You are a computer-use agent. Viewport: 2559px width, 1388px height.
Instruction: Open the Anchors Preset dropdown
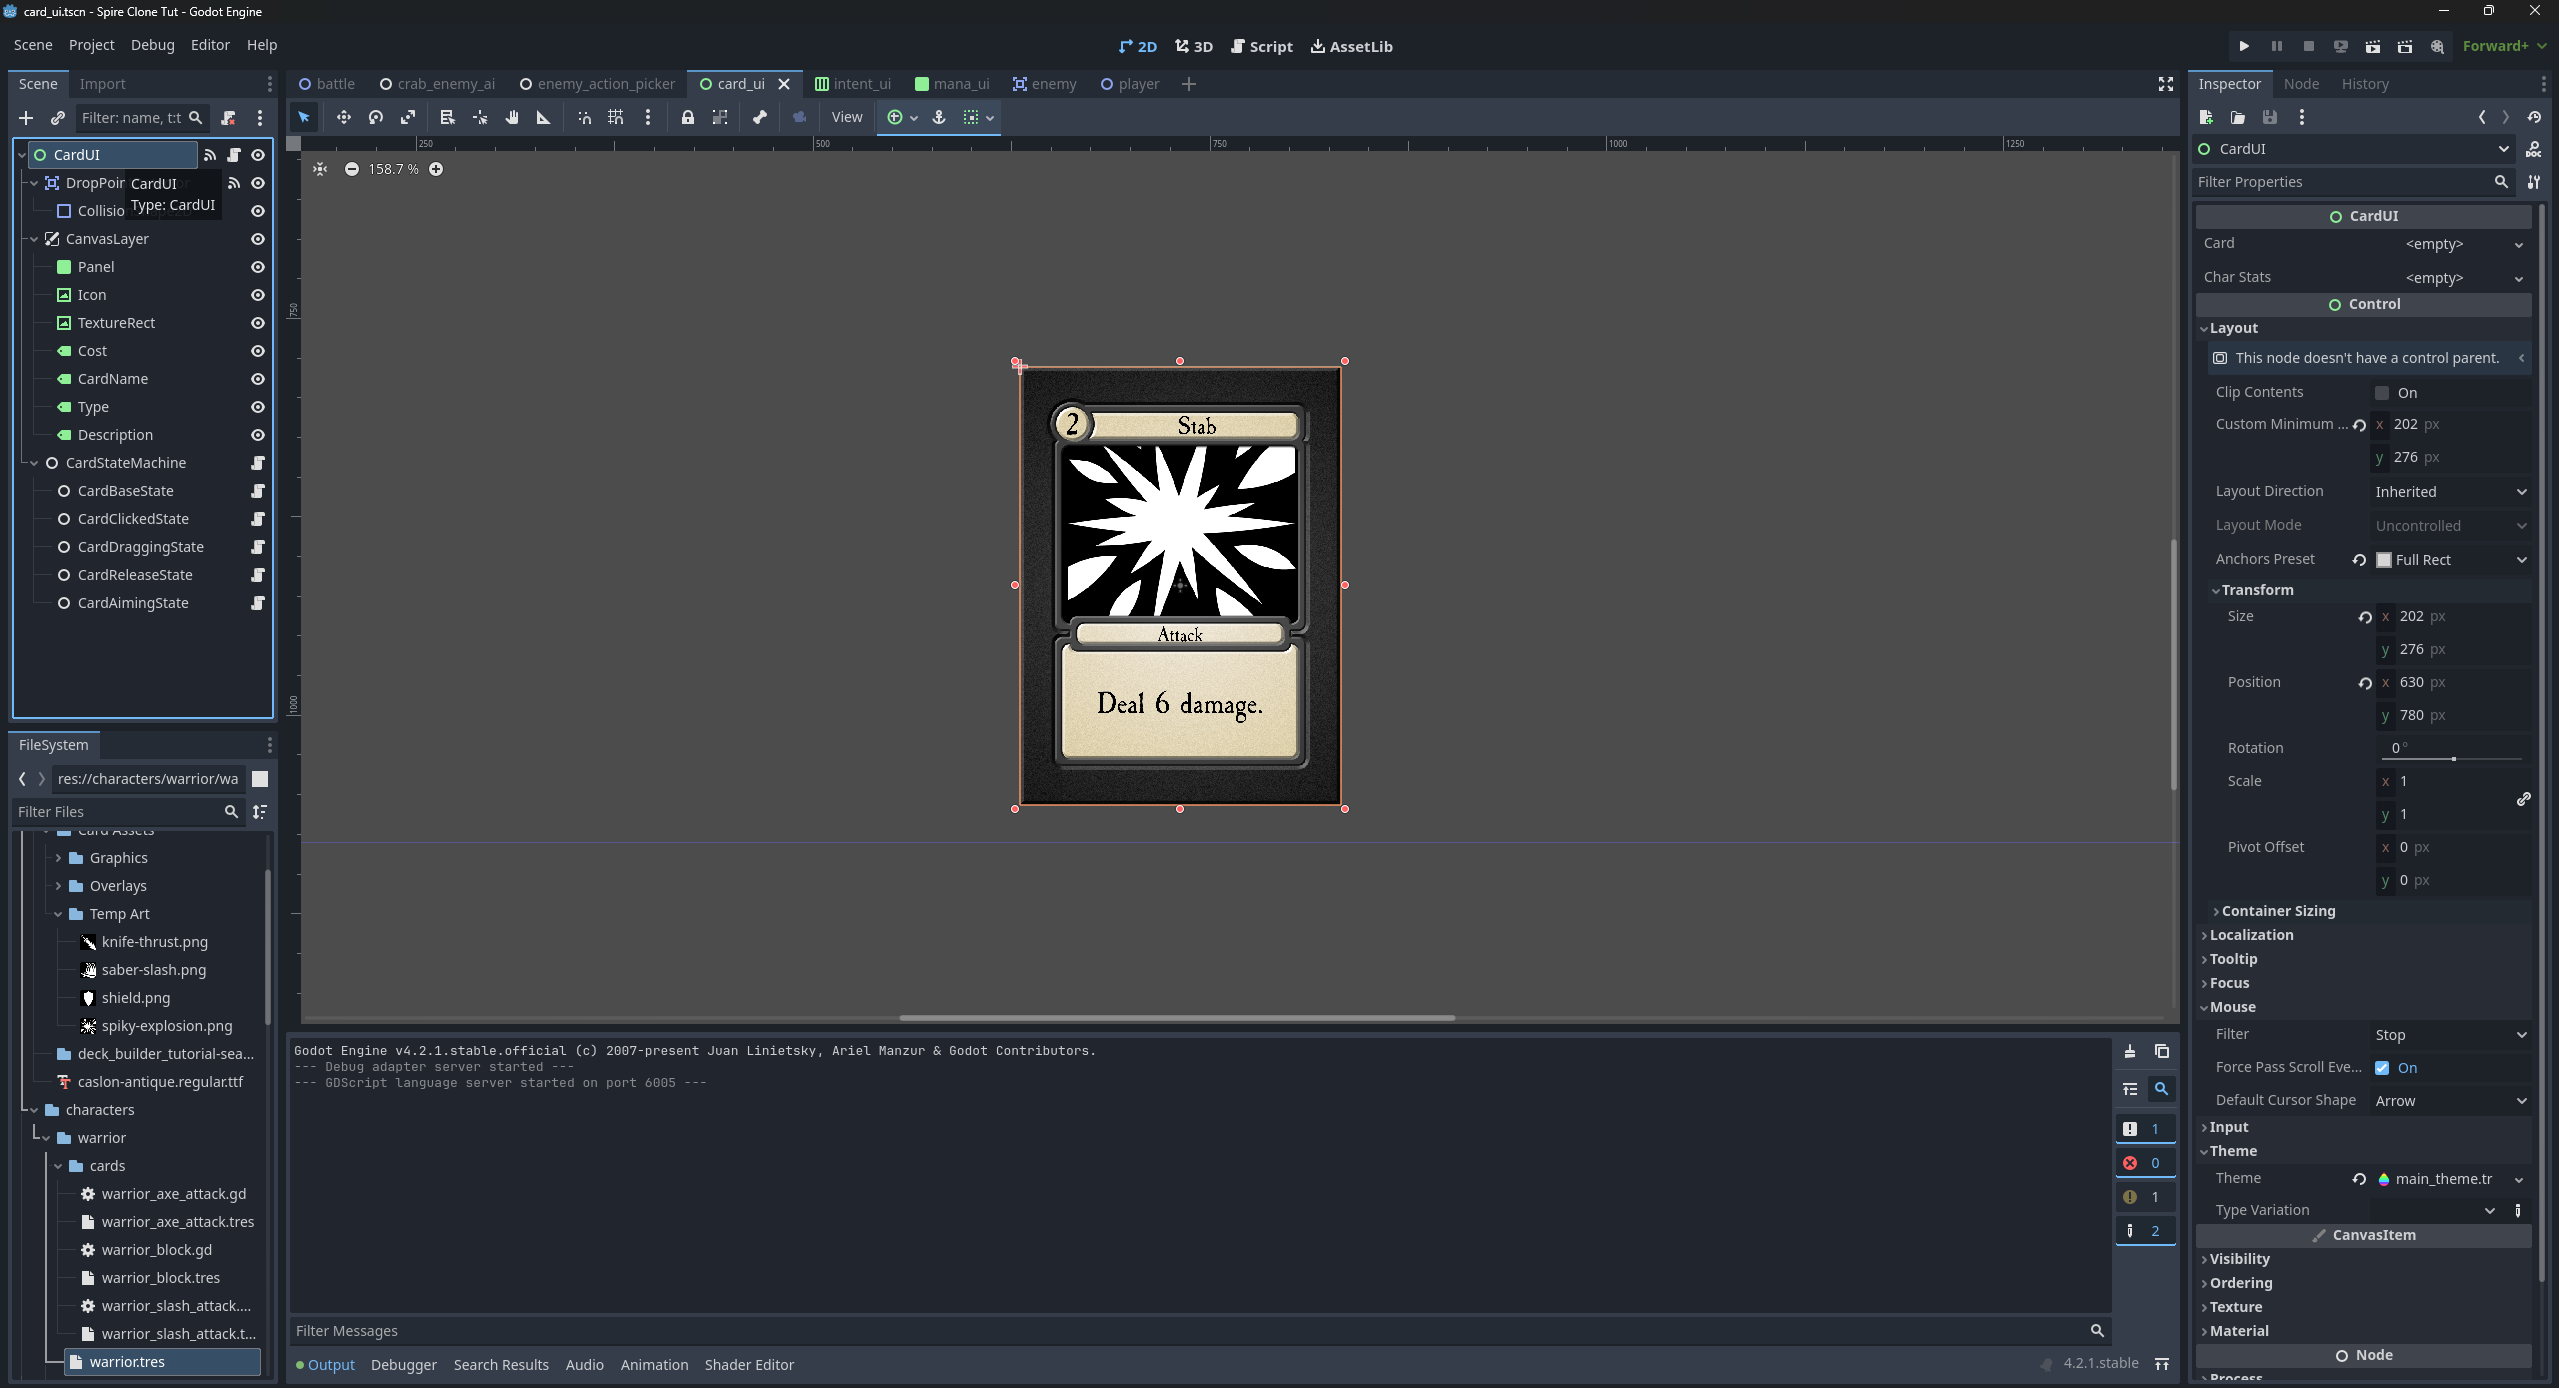pos(2452,560)
